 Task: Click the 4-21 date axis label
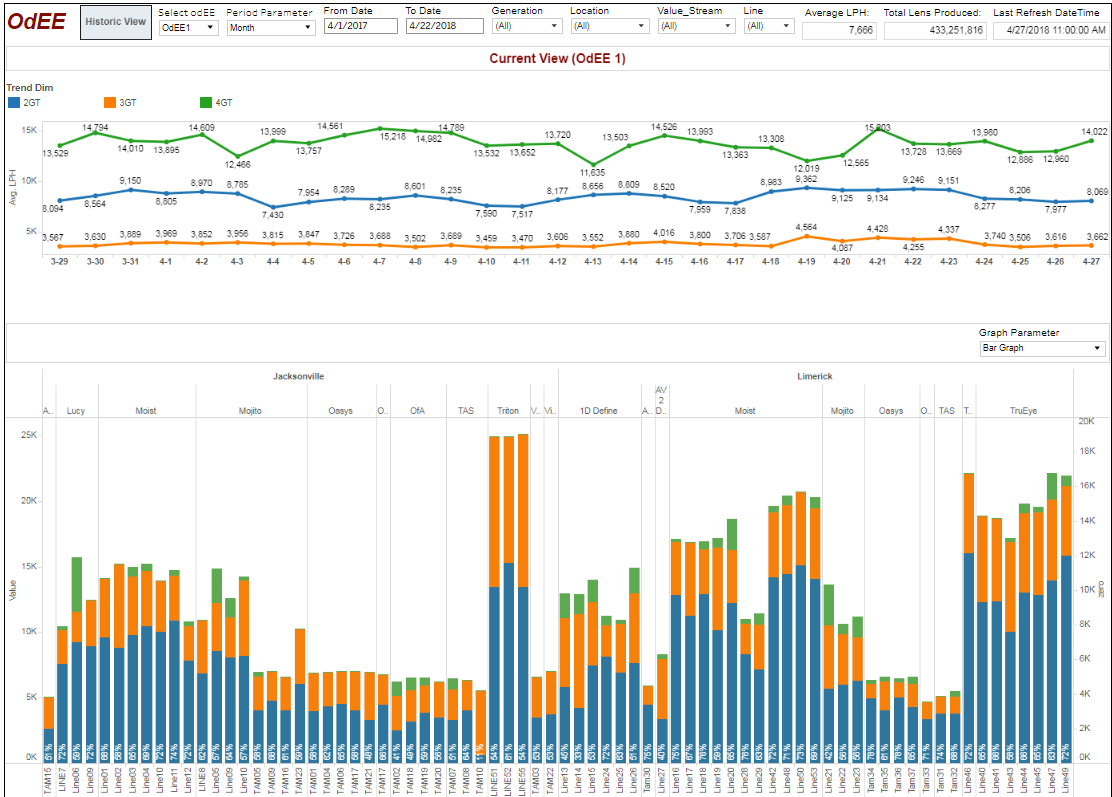877,262
